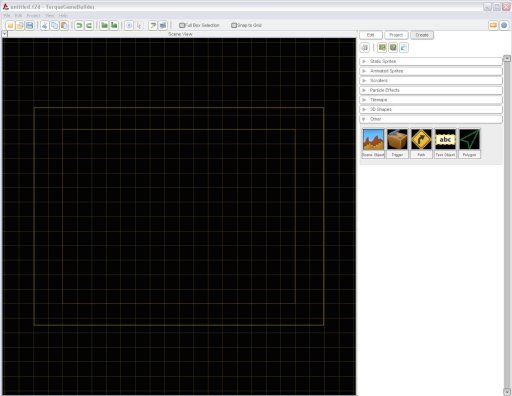Image resolution: width=512 pixels, height=396 pixels.
Task: Click the blue round help icon
Action: (x=504, y=25)
